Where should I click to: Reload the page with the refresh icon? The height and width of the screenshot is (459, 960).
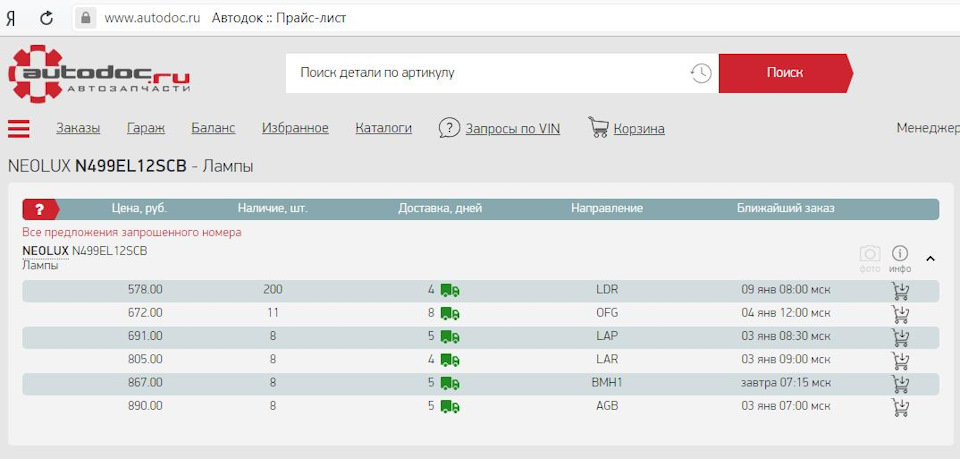[x=46, y=18]
